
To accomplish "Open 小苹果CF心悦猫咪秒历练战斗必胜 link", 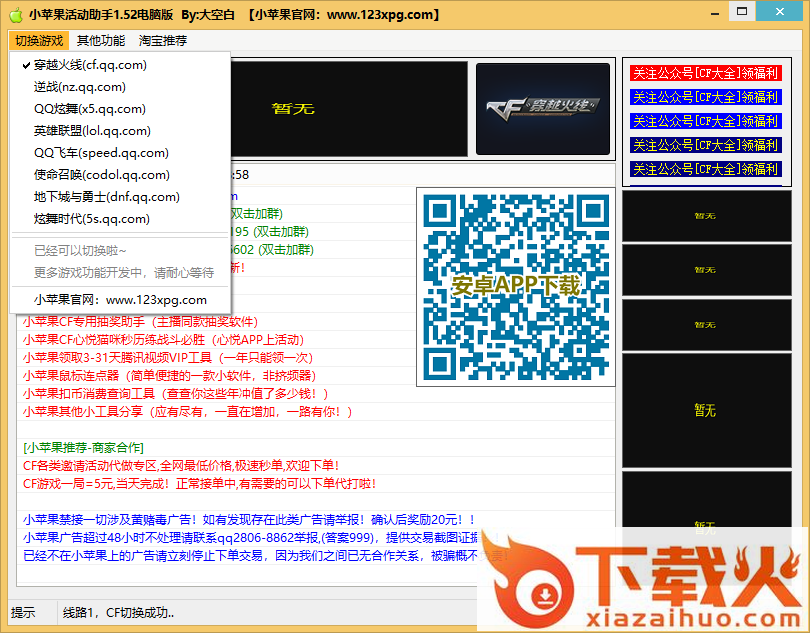I will click(163, 340).
